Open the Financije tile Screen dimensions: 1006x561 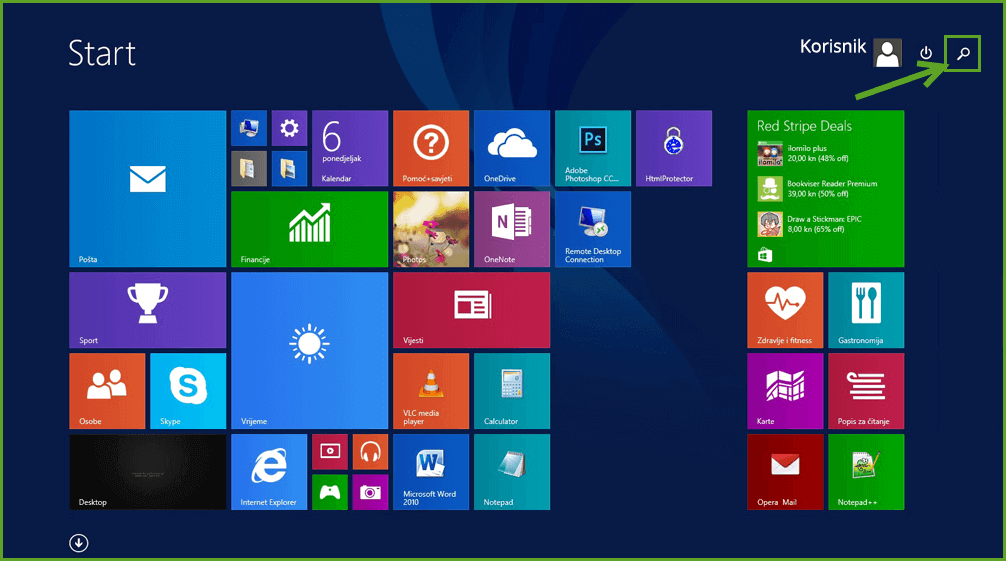click(x=309, y=229)
